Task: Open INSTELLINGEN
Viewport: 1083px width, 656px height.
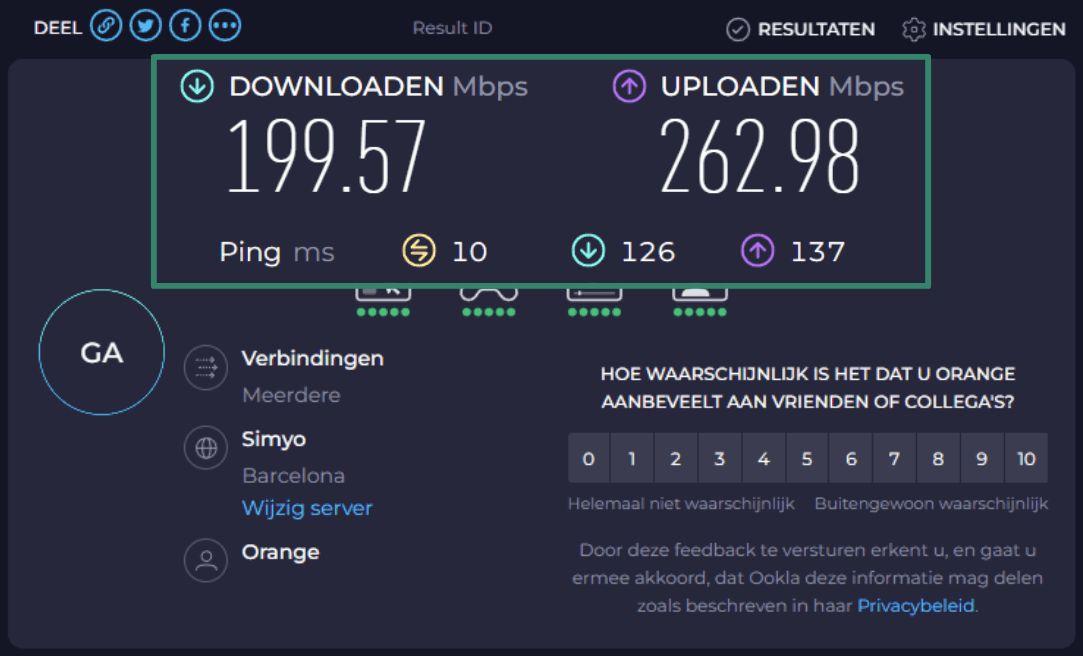Action: point(982,29)
